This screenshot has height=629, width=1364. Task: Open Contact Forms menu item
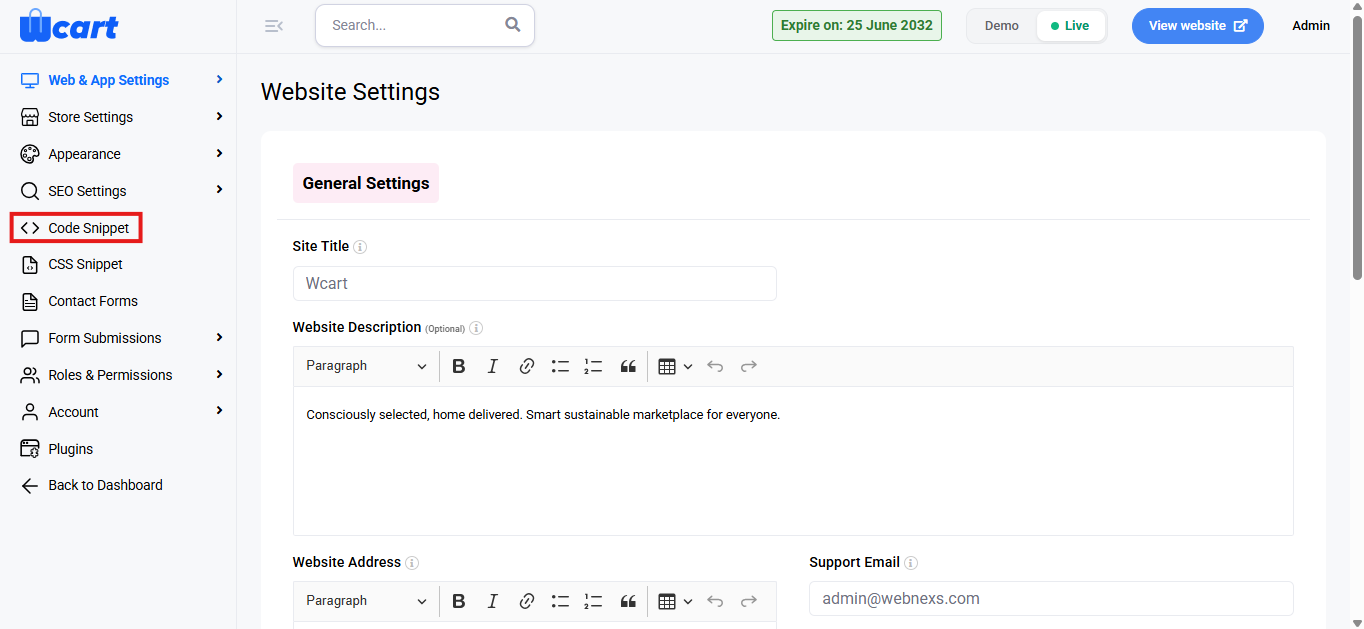pos(79,301)
